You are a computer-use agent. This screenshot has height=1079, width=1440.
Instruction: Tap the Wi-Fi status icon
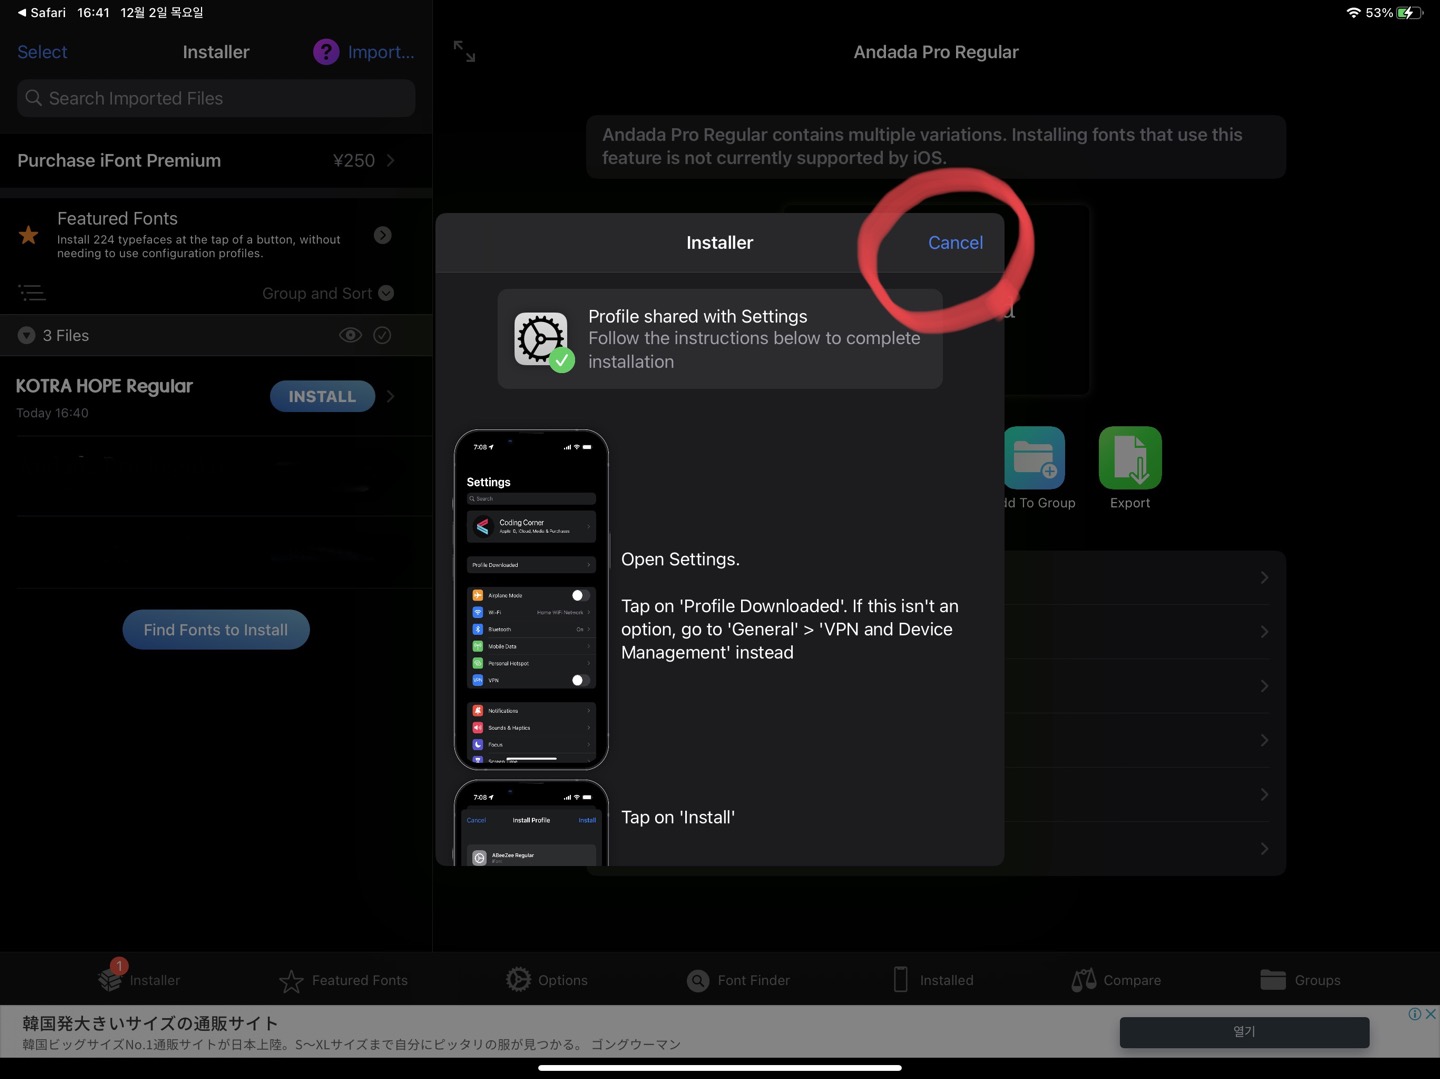(1354, 13)
